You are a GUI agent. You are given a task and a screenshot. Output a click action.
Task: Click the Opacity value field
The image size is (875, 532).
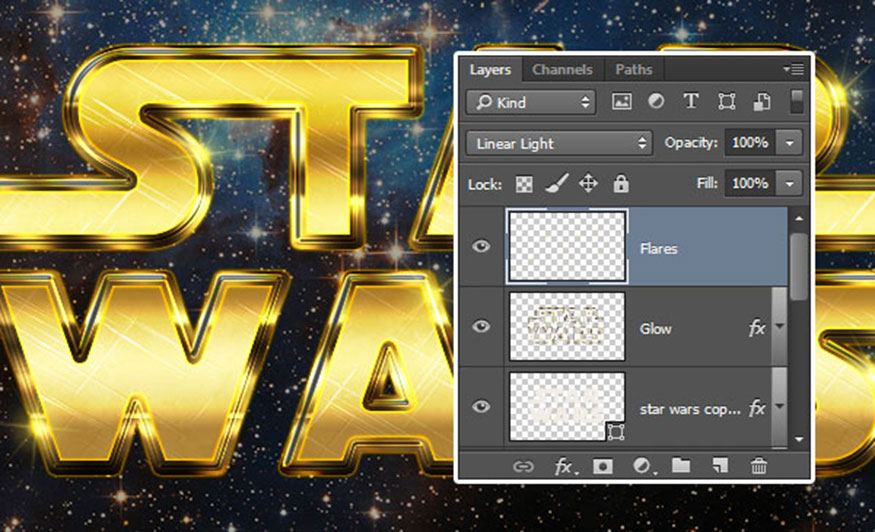pyautogui.click(x=750, y=142)
